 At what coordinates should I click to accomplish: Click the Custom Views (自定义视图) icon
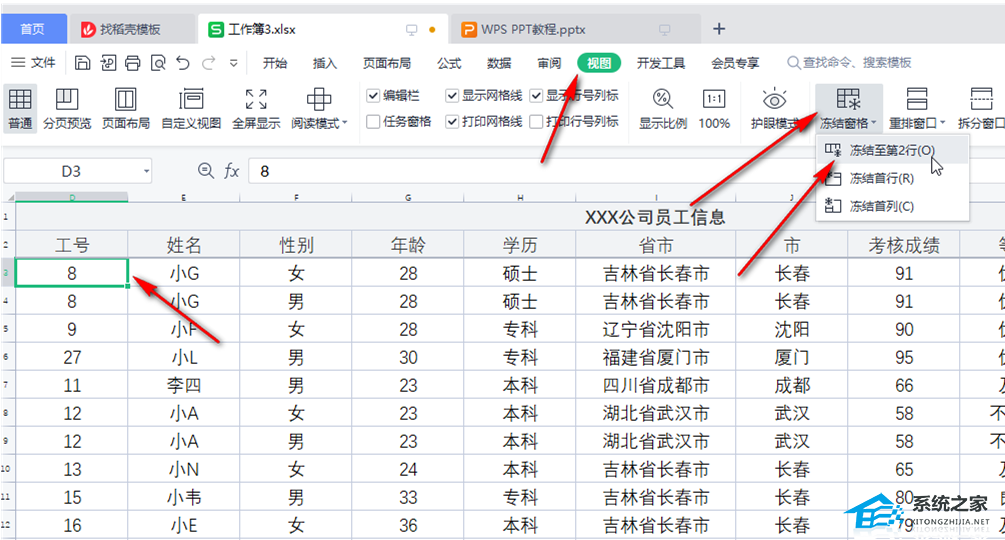191,100
